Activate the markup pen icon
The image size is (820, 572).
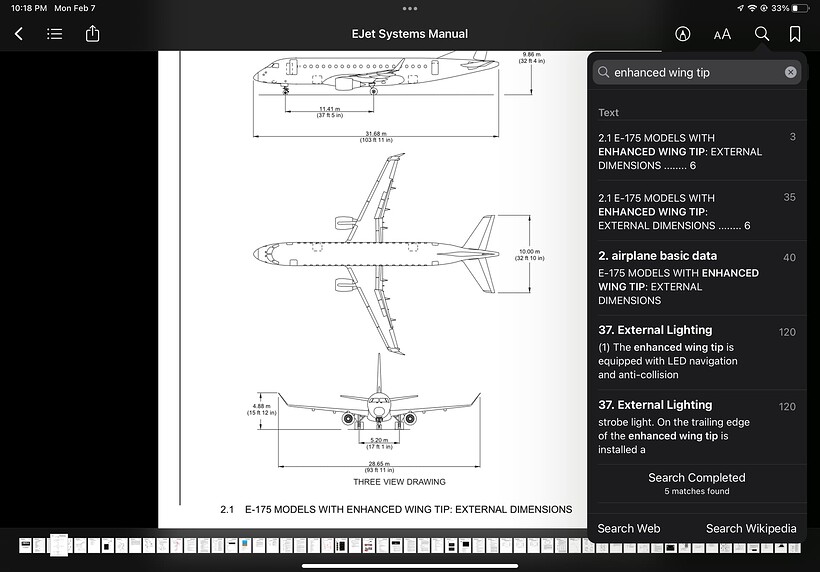(682, 34)
